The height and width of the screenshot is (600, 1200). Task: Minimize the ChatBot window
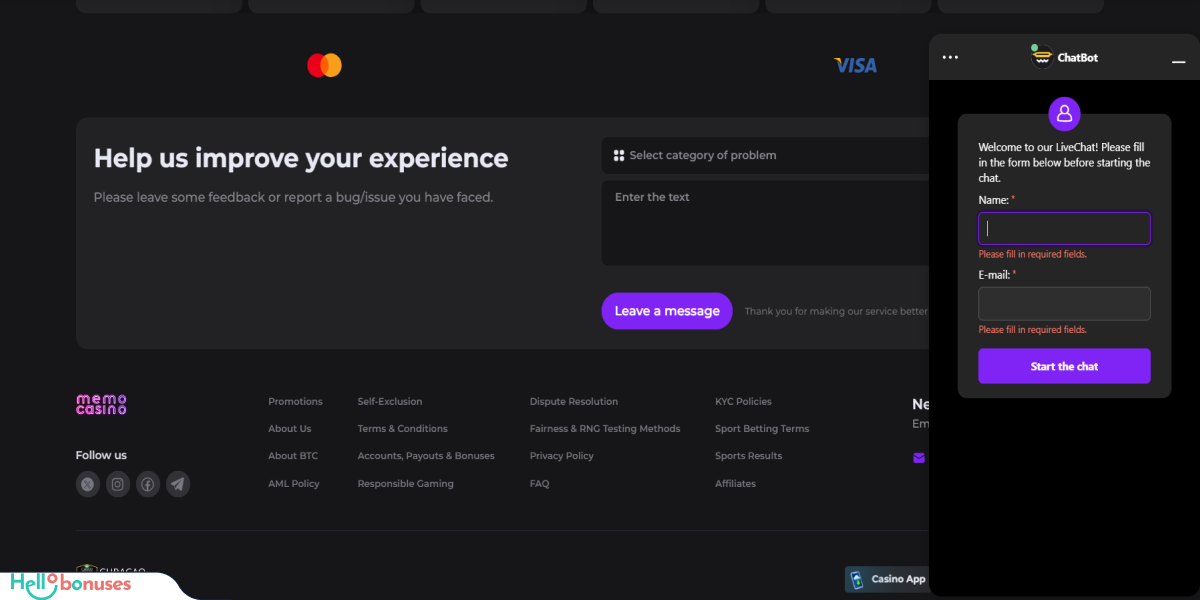tap(1178, 62)
